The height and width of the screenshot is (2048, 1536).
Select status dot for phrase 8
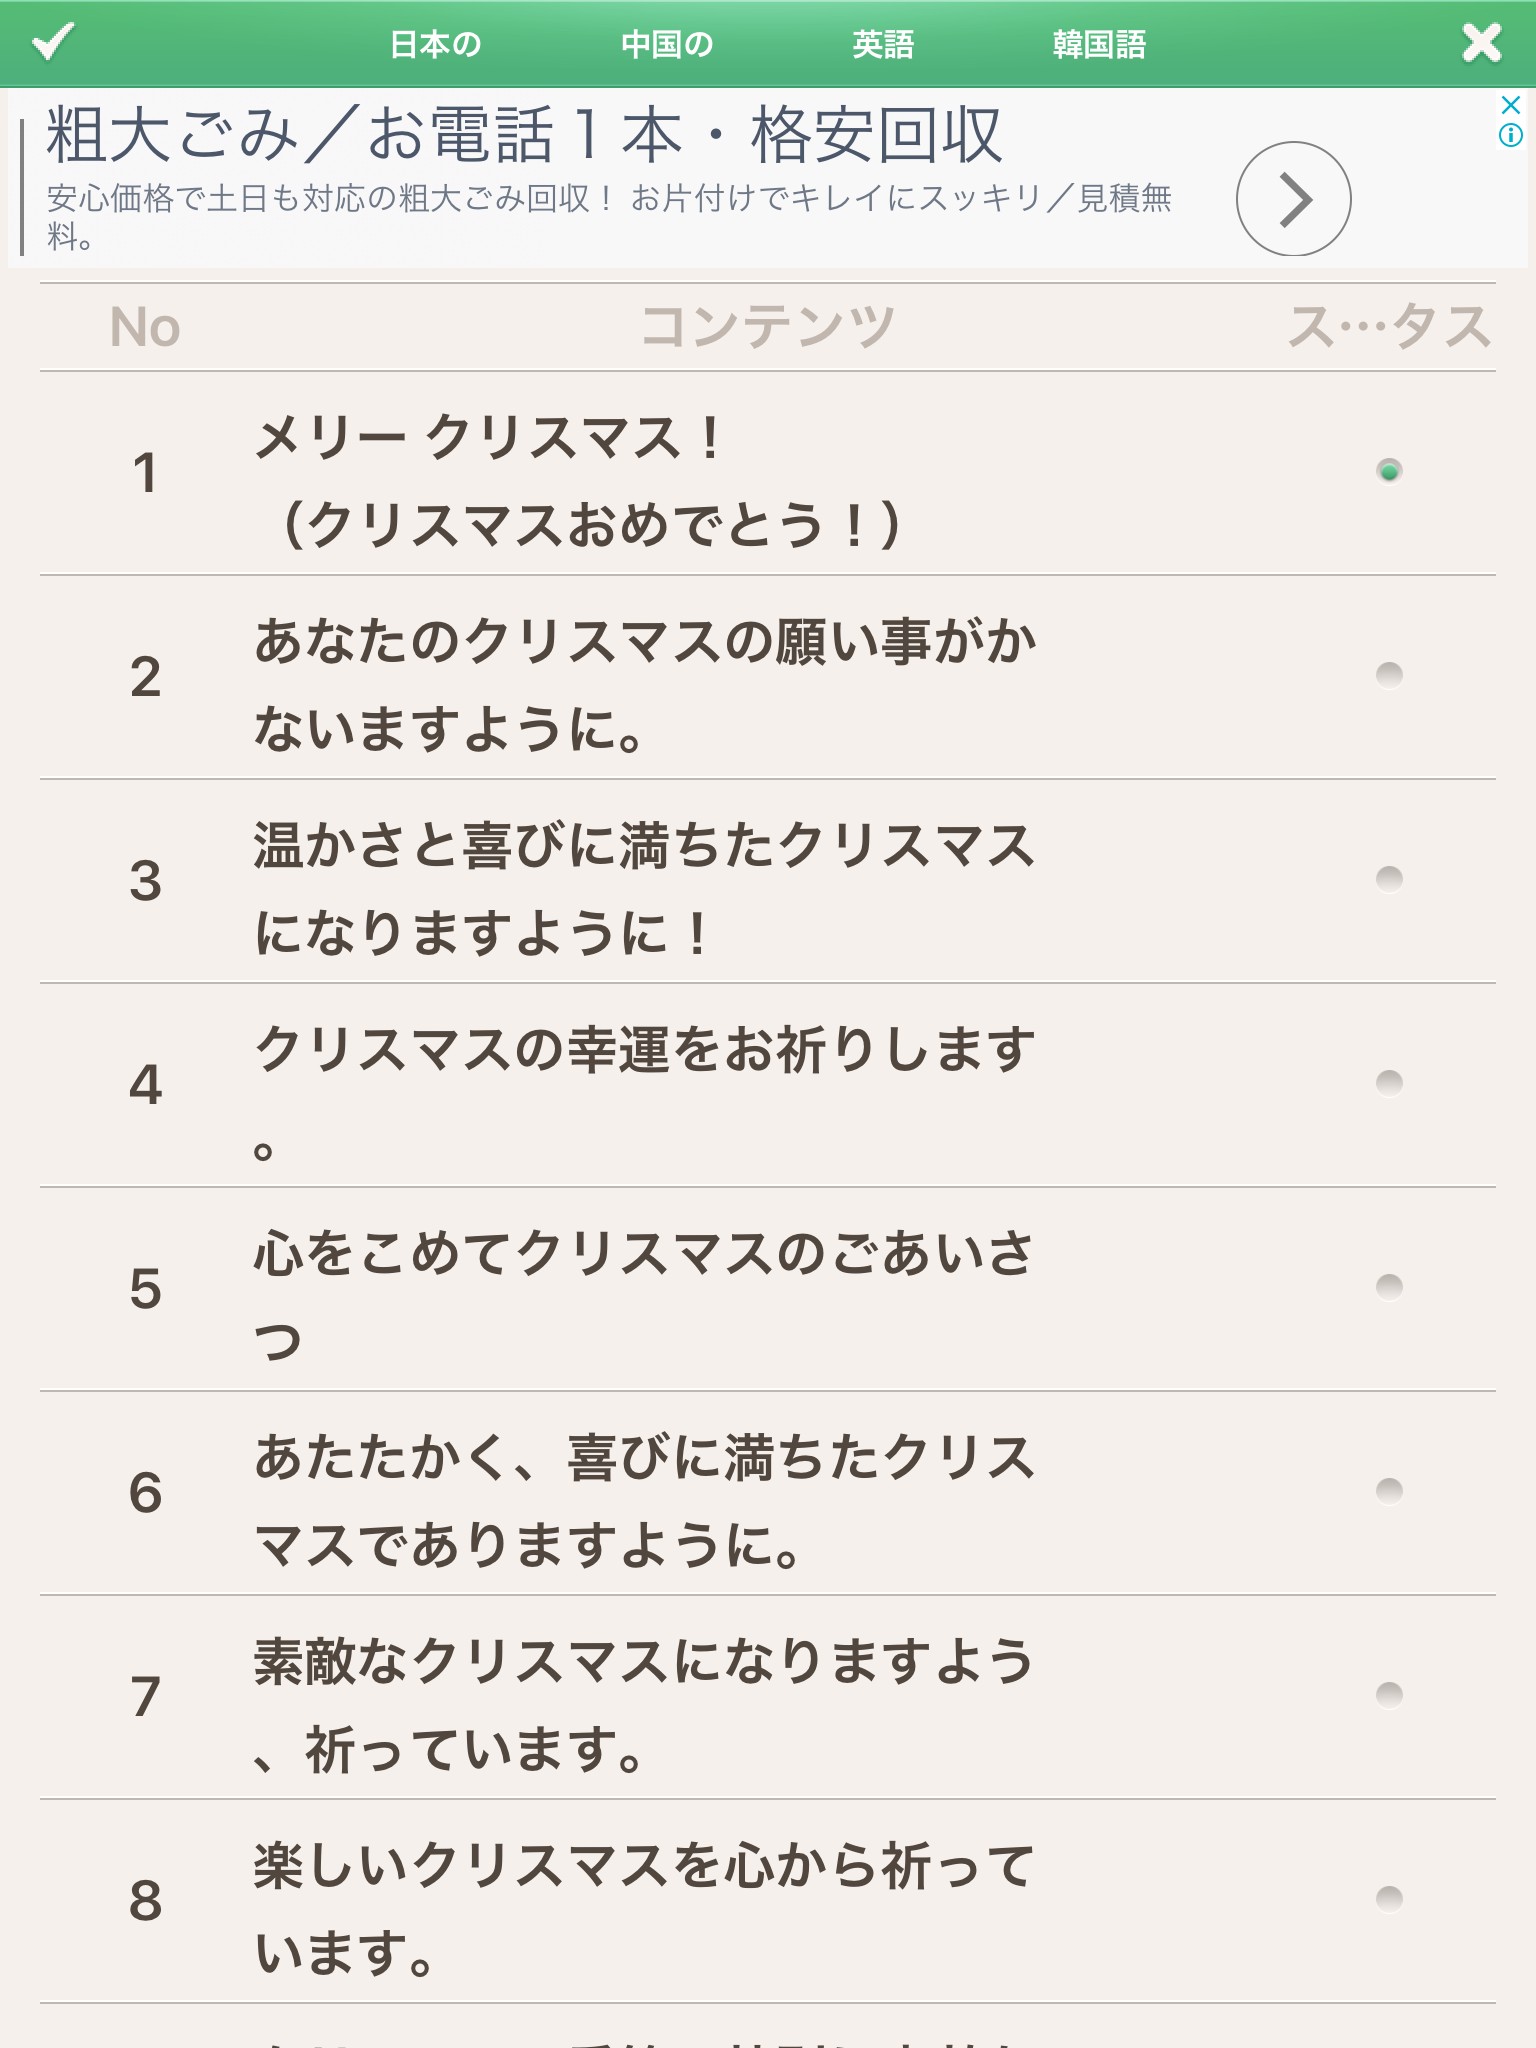(1389, 1899)
